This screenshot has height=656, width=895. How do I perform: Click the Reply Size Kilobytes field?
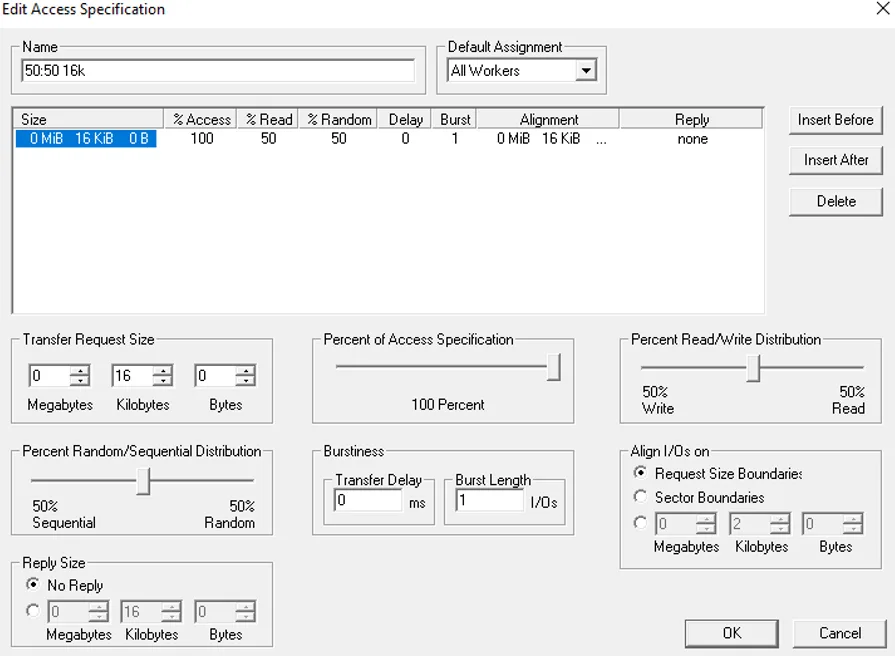pos(142,611)
